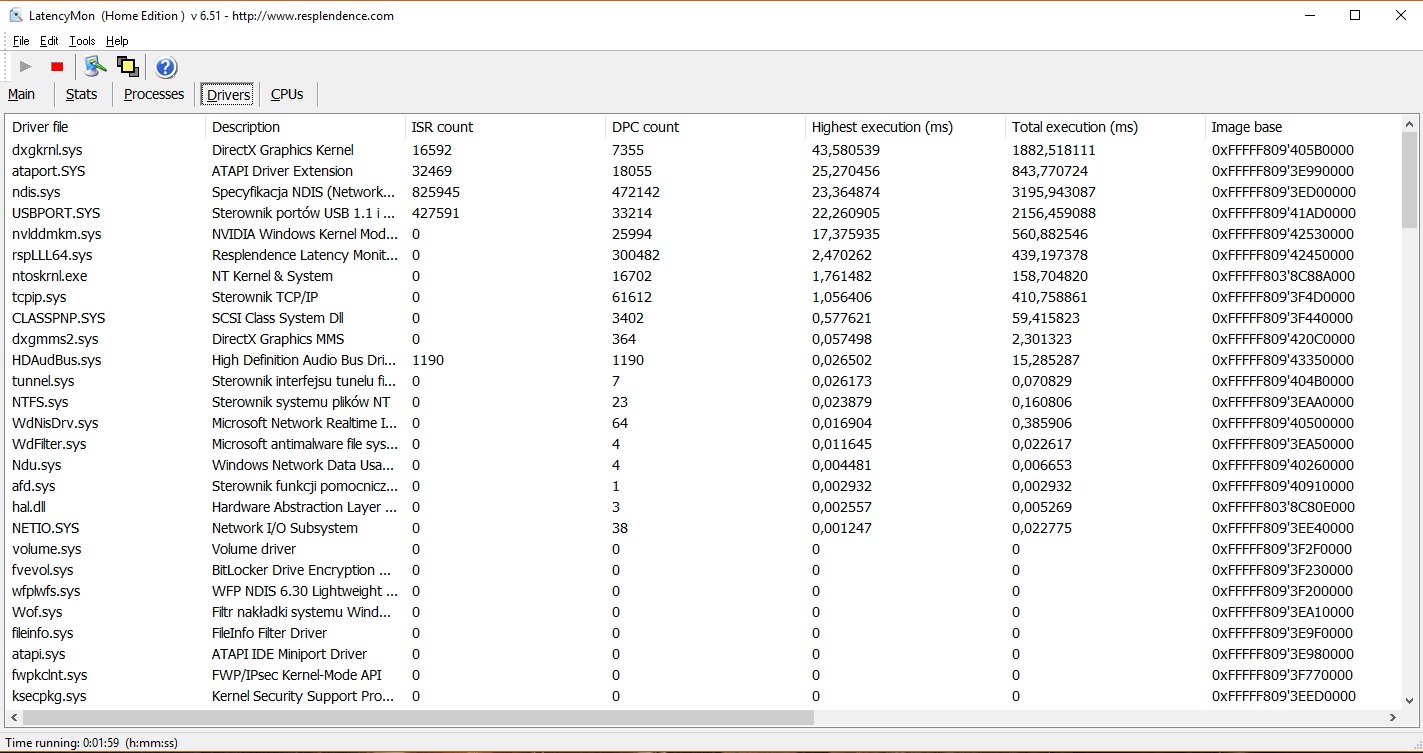Click highest execution value 43,580539
1423x753 pixels.
tap(846, 150)
